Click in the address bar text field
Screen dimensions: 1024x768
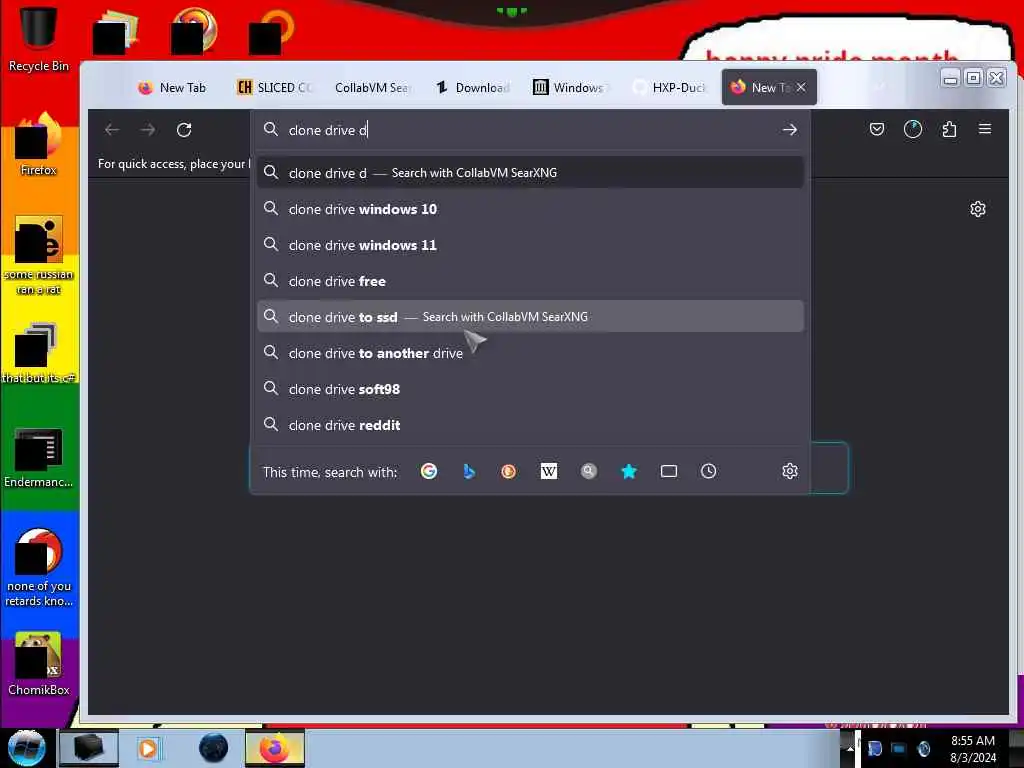pyautogui.click(x=529, y=130)
